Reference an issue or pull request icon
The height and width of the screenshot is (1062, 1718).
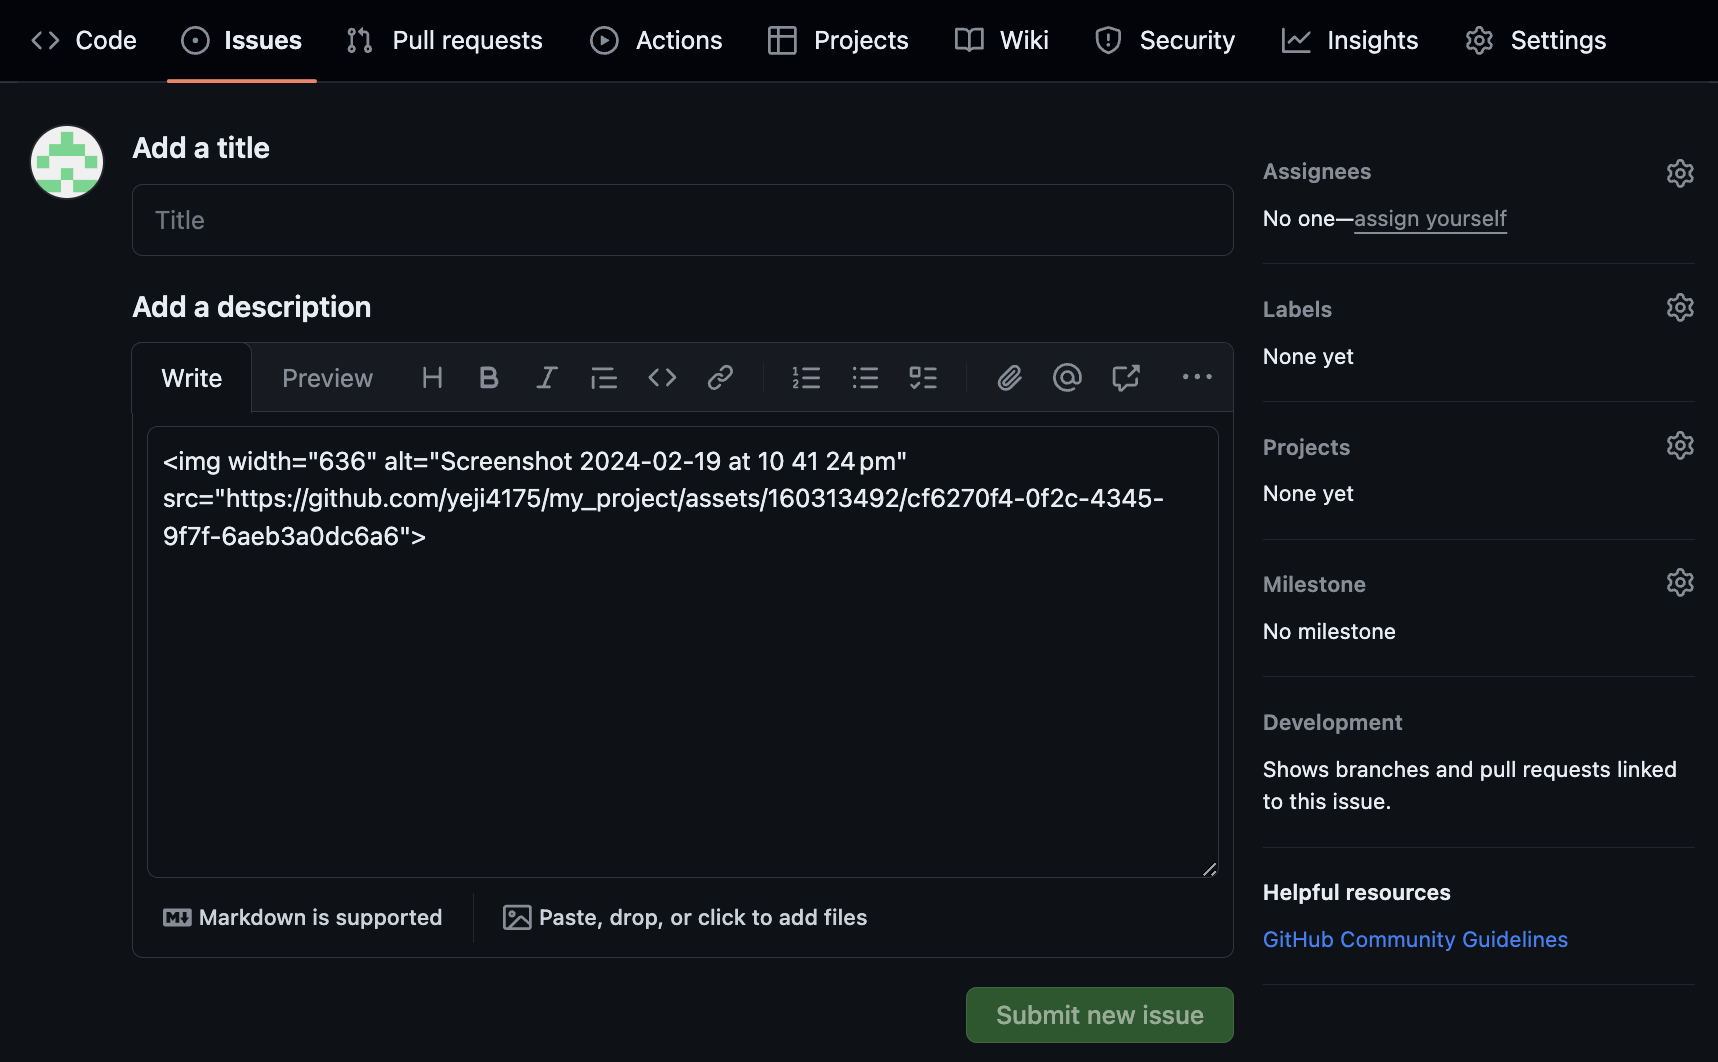coord(1126,378)
